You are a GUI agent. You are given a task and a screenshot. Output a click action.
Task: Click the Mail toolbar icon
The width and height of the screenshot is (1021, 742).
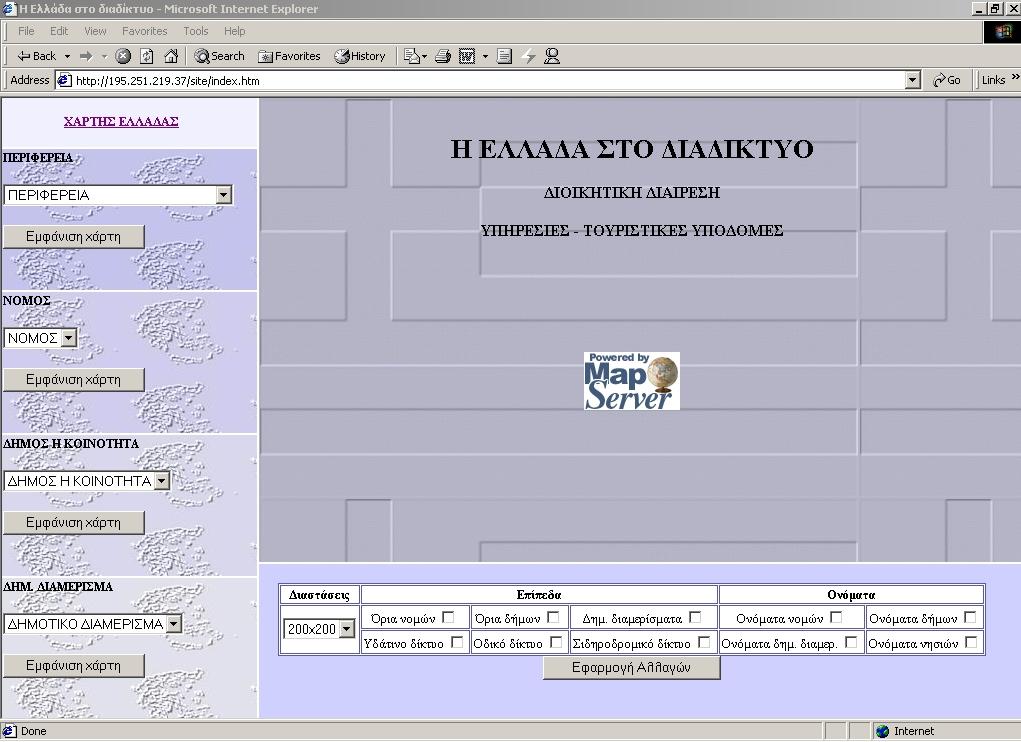414,56
